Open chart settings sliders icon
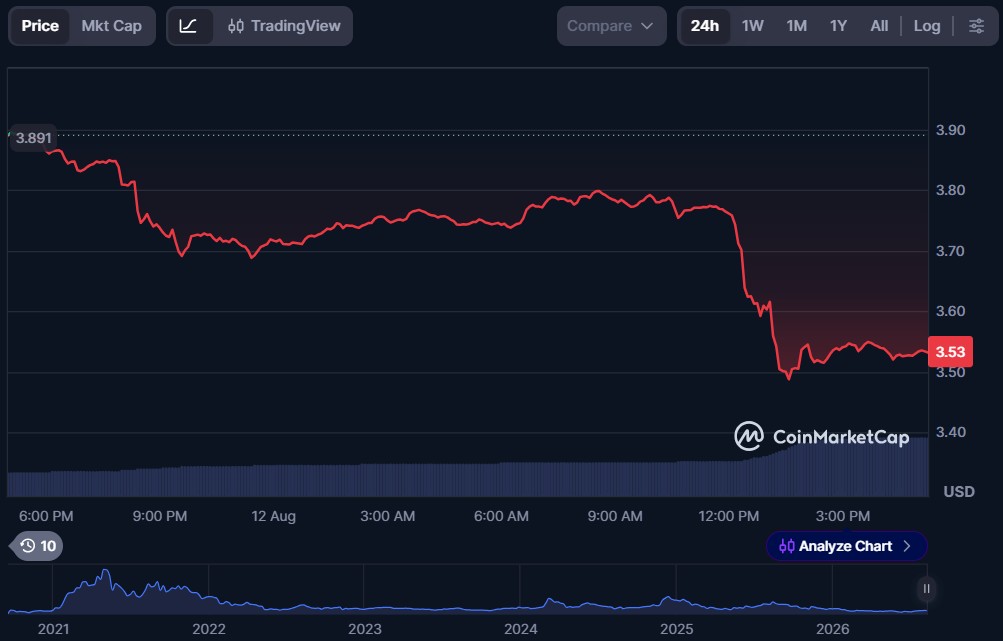This screenshot has width=1003, height=641. pos(976,26)
